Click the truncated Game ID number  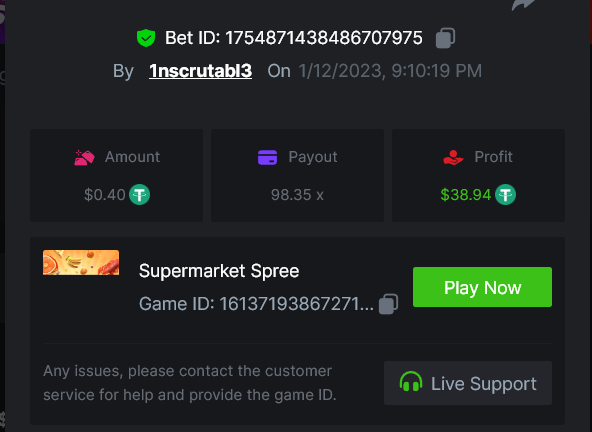296,304
